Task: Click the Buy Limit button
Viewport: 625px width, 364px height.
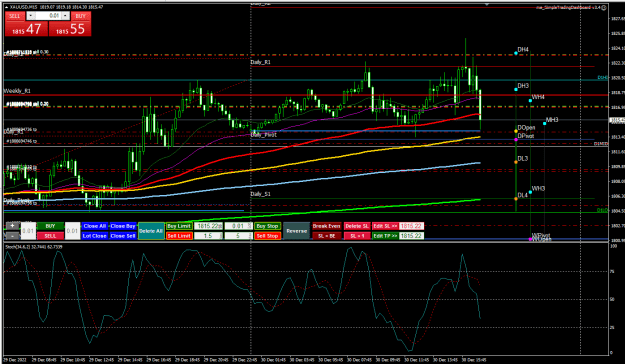Action: coord(179,226)
